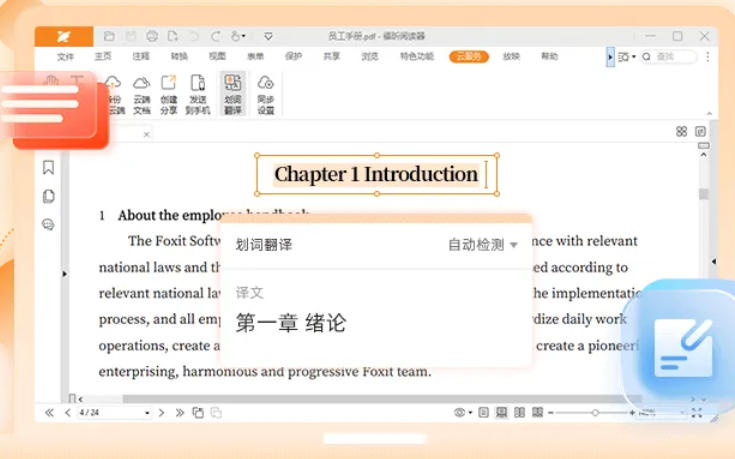Screen dimensions: 735x459
Task: Open the eye reading-mode dropdown
Action: pos(463,413)
